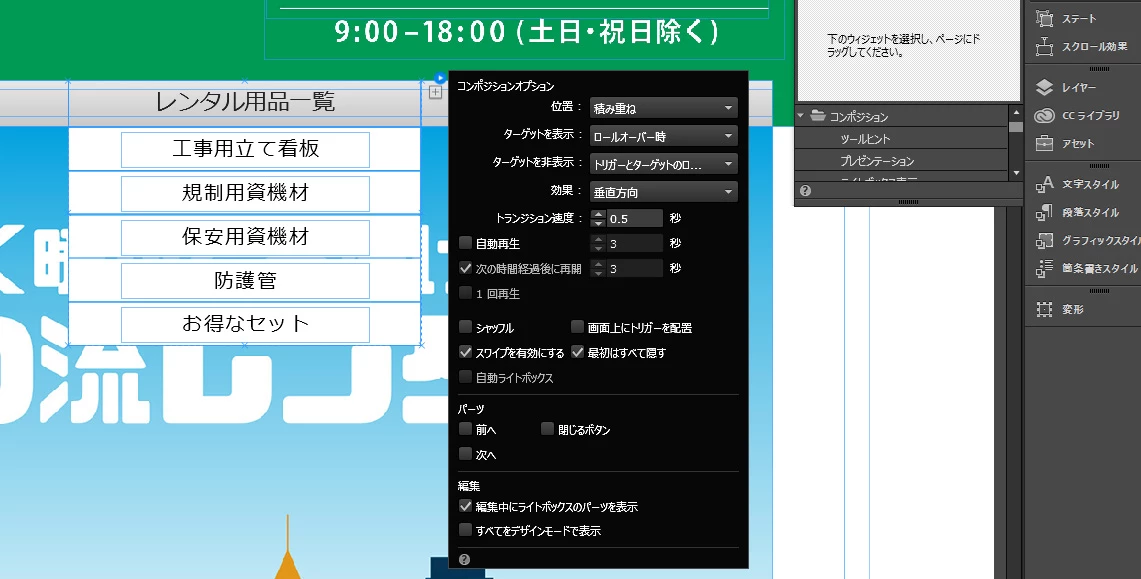Click the 自動再生 seconds value field
Screen dimensions: 1141x579
pyautogui.click(x=635, y=244)
